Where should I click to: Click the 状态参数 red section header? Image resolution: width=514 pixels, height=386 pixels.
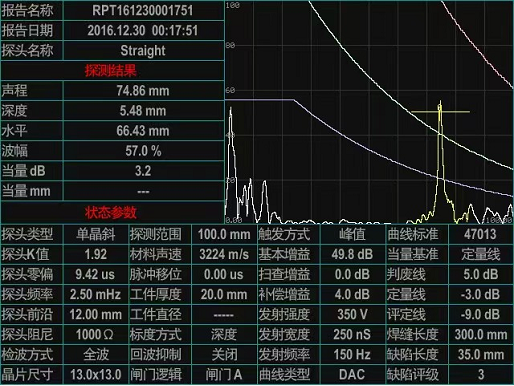[111, 212]
